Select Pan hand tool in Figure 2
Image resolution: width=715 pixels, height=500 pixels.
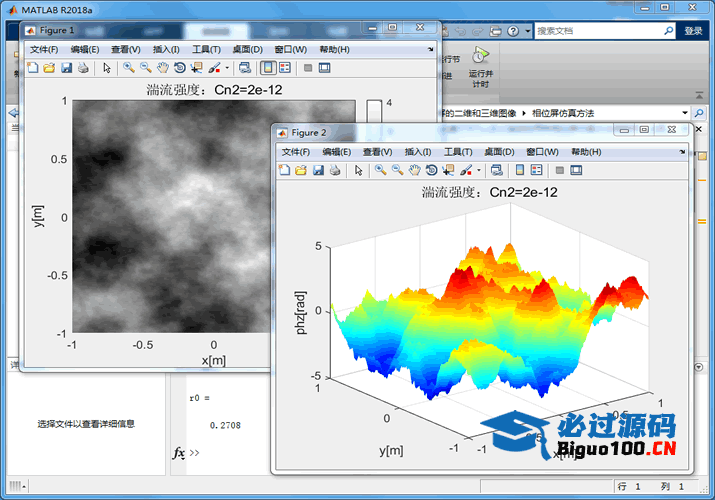(x=414, y=170)
